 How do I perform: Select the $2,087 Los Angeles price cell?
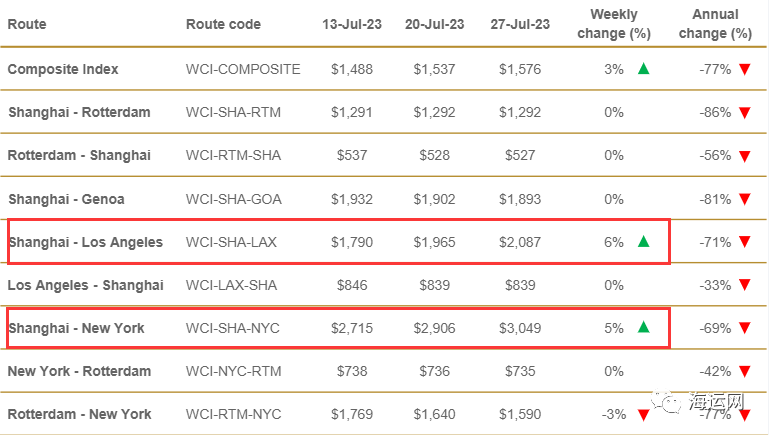pos(520,242)
